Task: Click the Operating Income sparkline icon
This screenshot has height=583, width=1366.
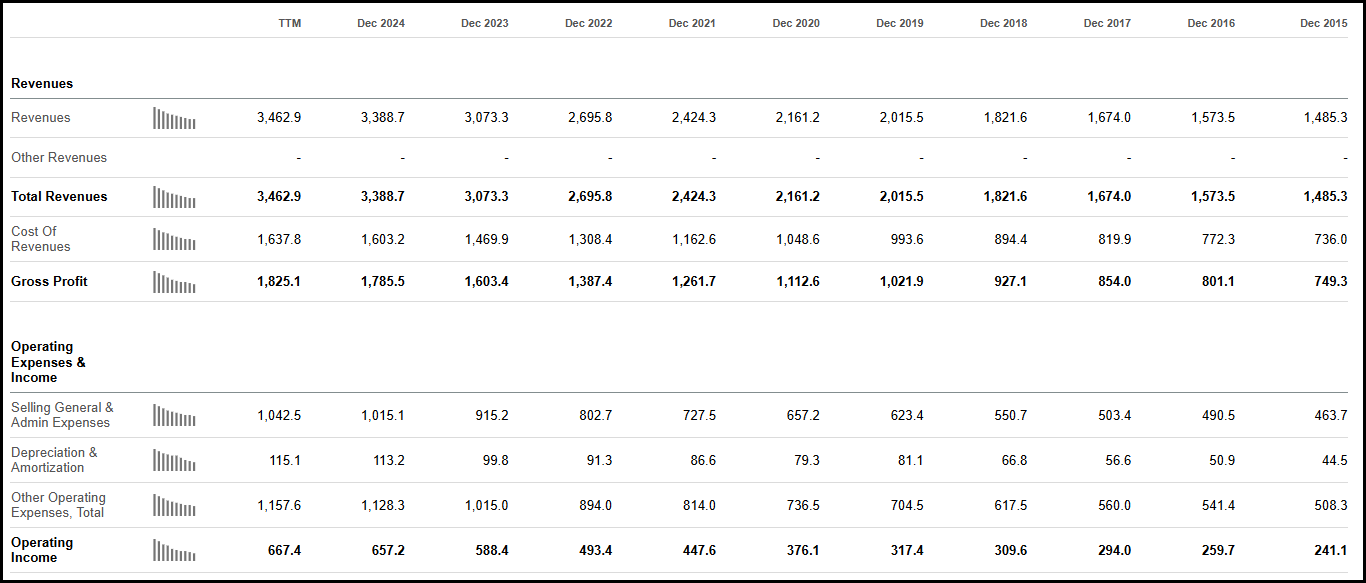Action: [174, 550]
